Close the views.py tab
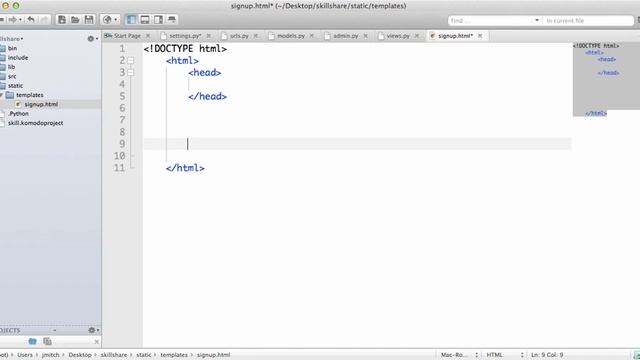Viewport: 640px width, 360px height. coord(417,36)
